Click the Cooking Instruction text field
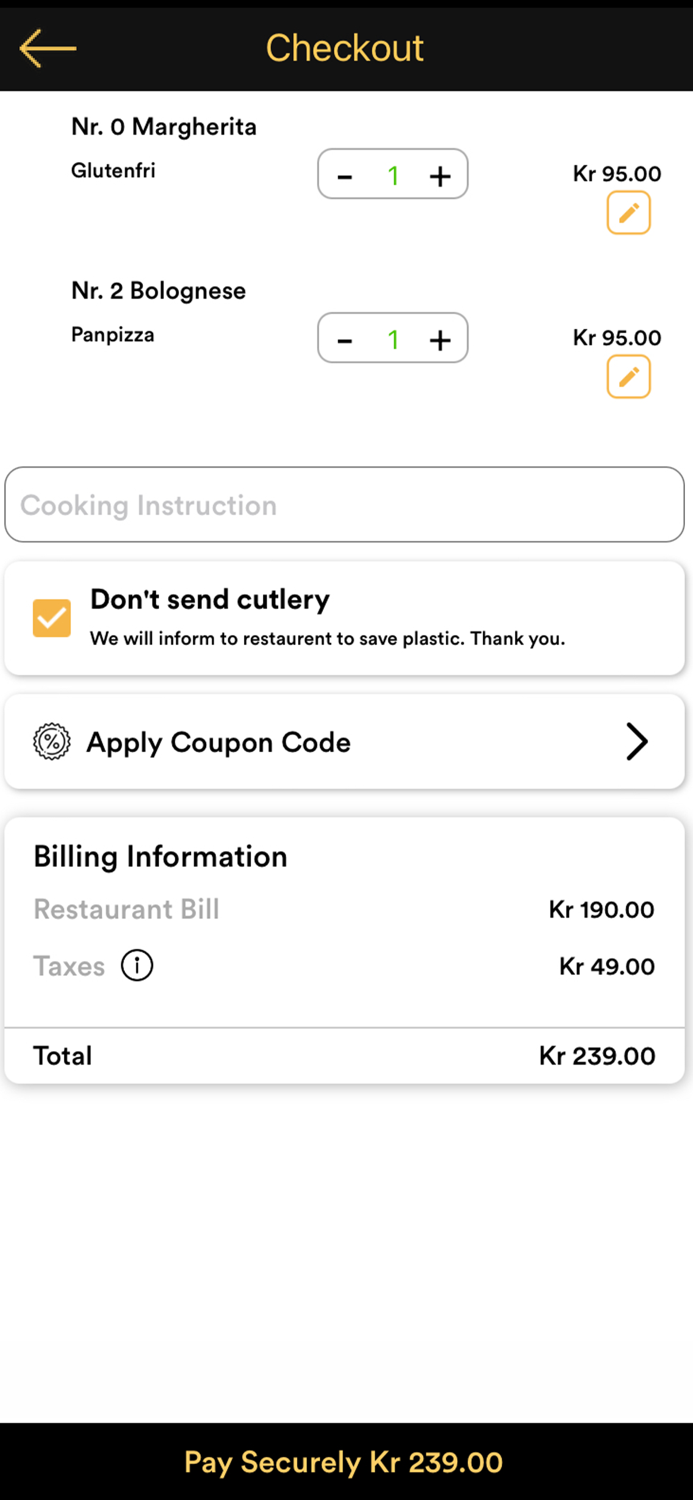Screen dimensions: 693x1500 pos(345,504)
